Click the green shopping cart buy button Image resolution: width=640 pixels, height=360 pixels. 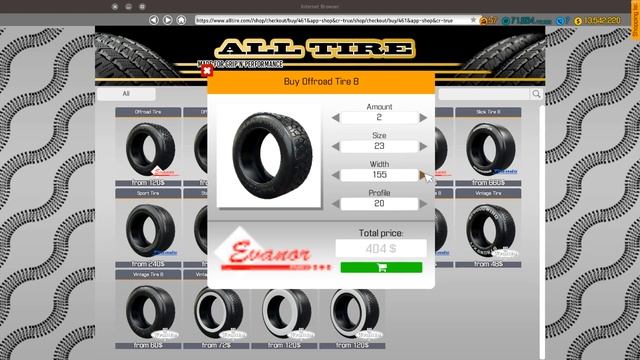click(x=381, y=267)
